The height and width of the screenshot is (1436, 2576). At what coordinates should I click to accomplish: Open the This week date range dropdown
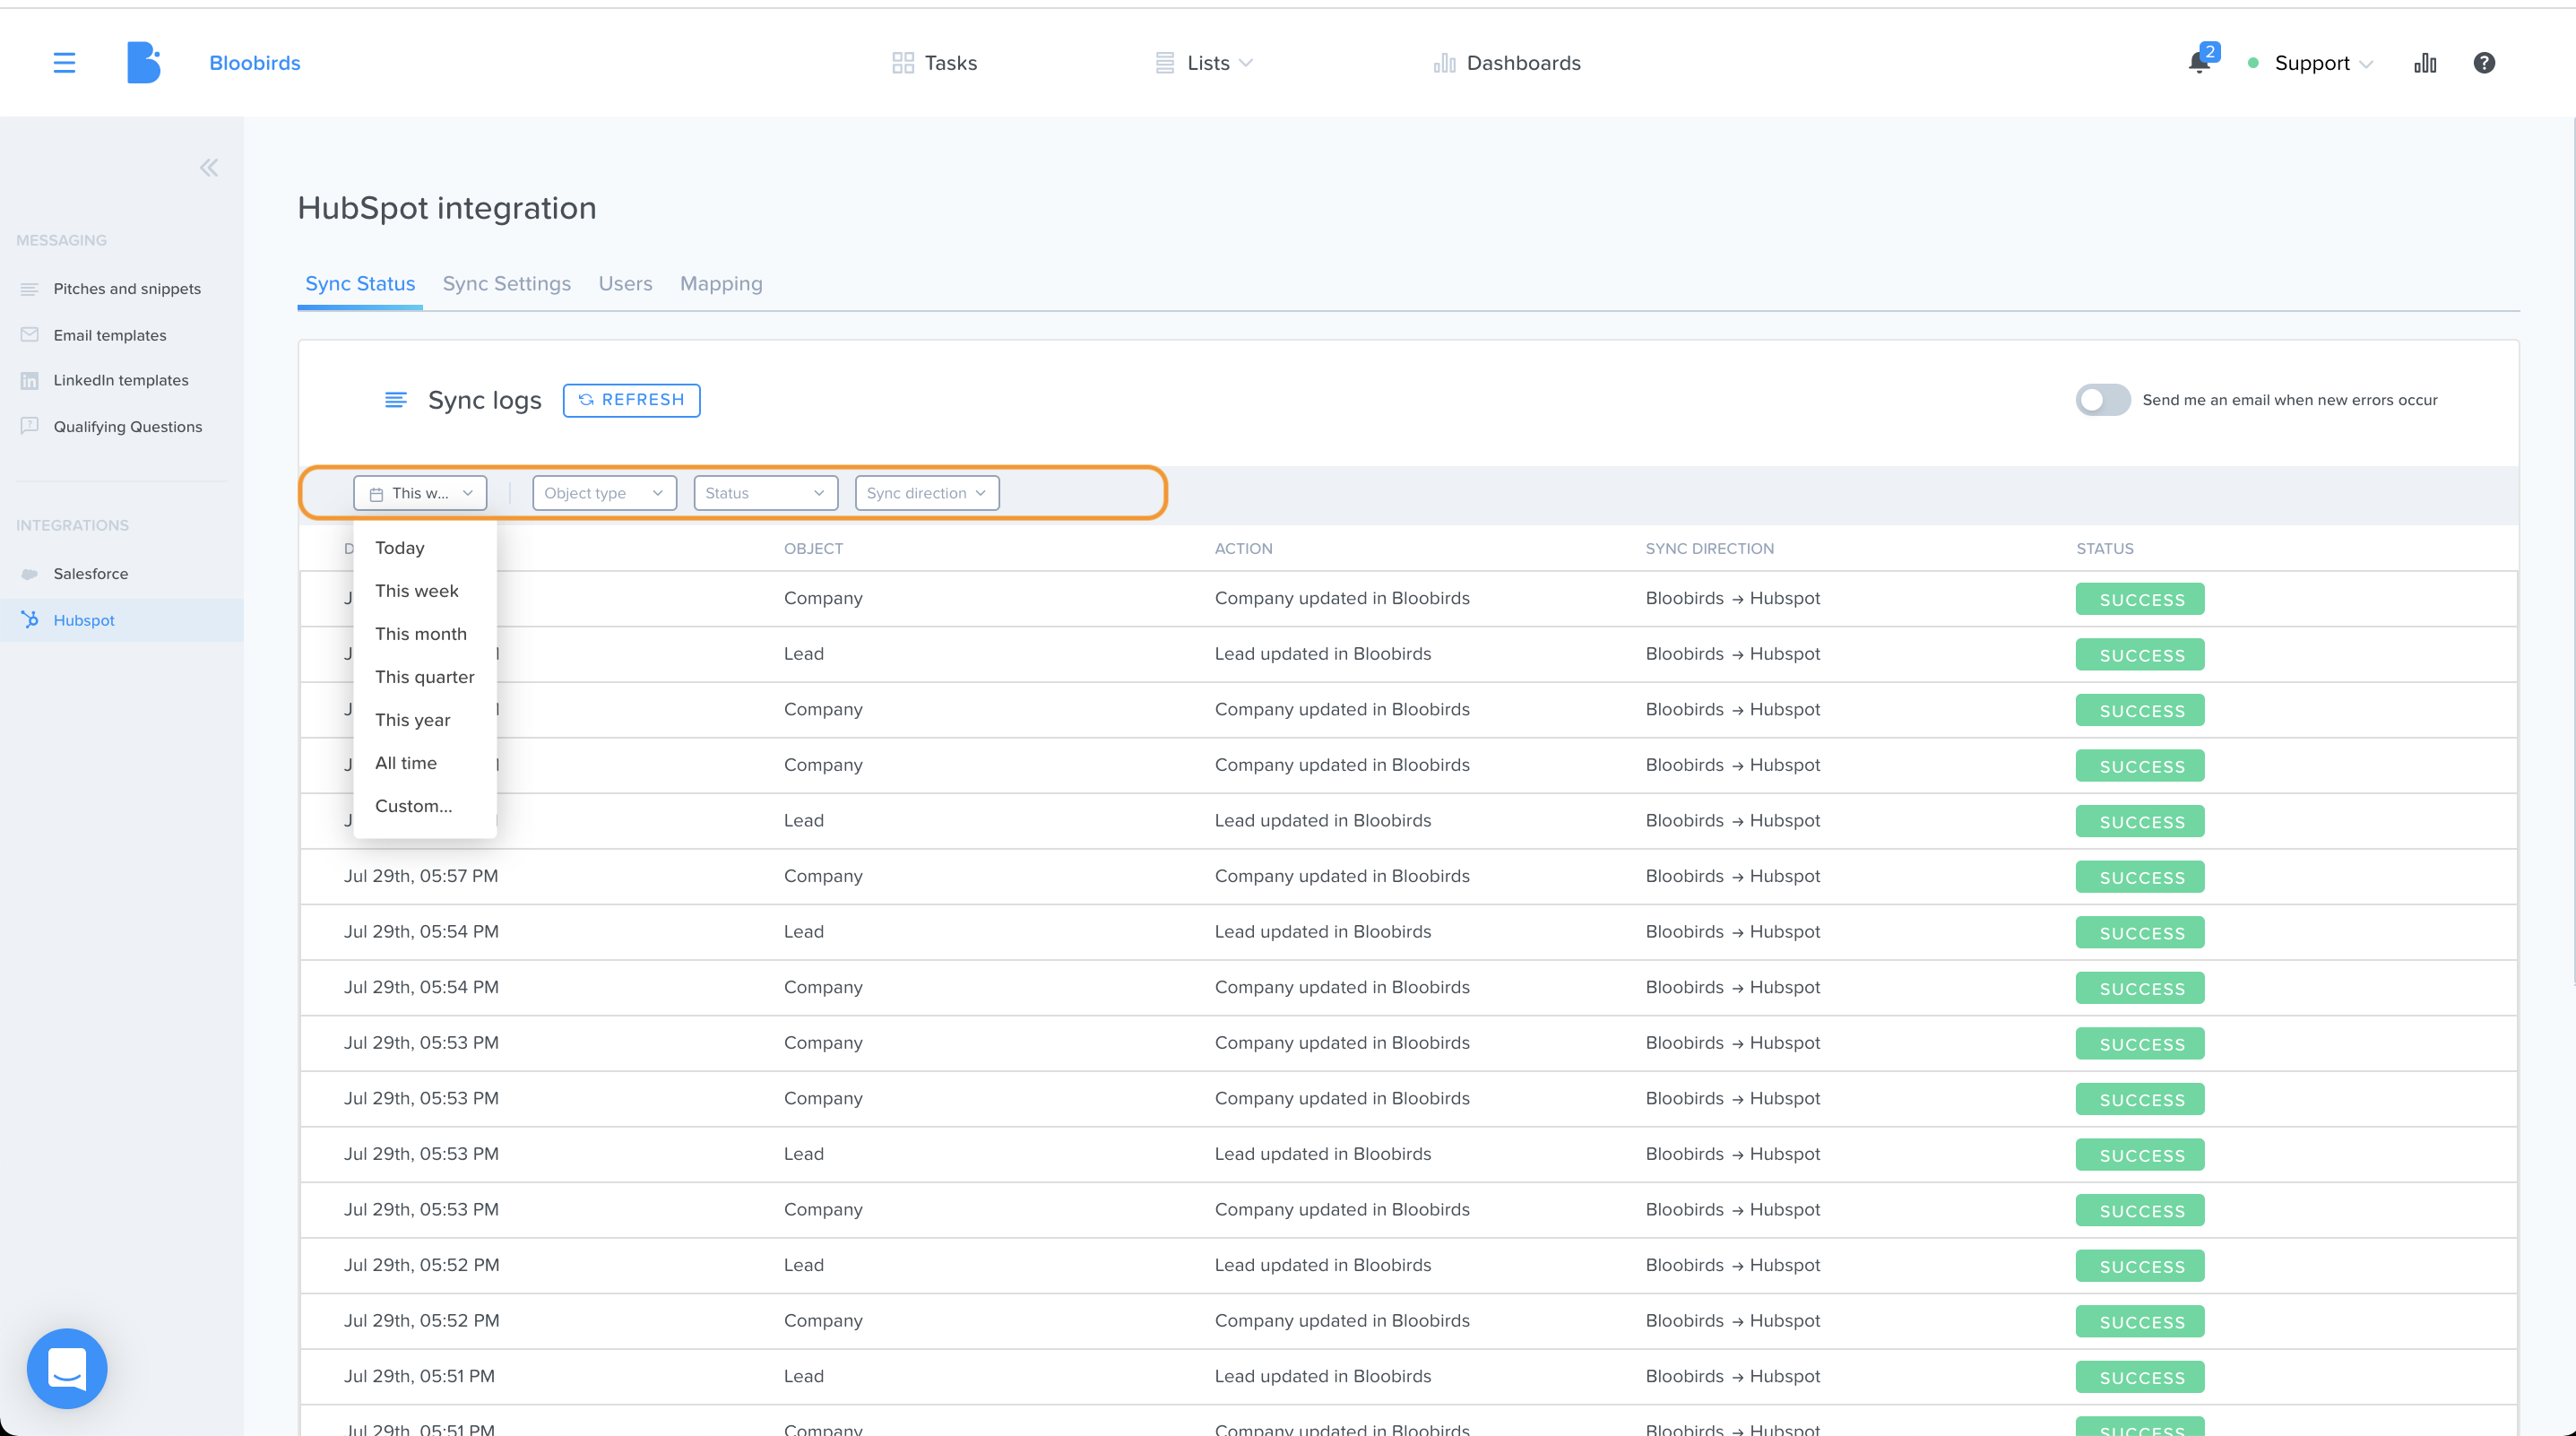420,493
